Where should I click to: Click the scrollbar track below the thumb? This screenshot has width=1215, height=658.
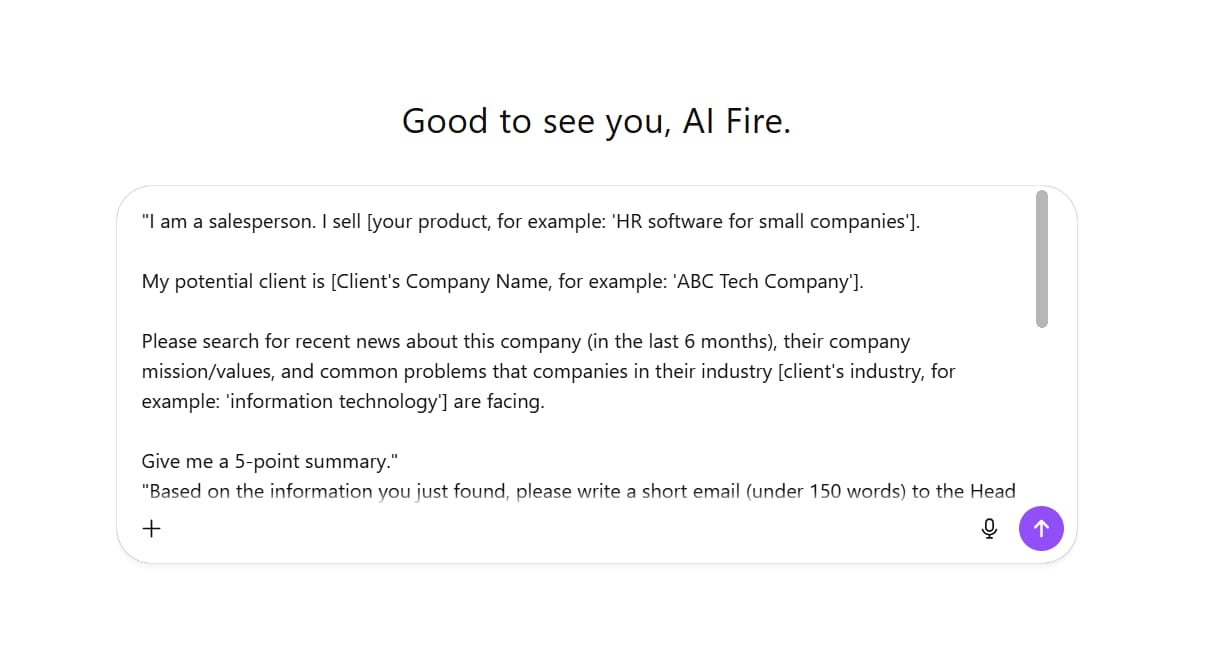click(1042, 420)
